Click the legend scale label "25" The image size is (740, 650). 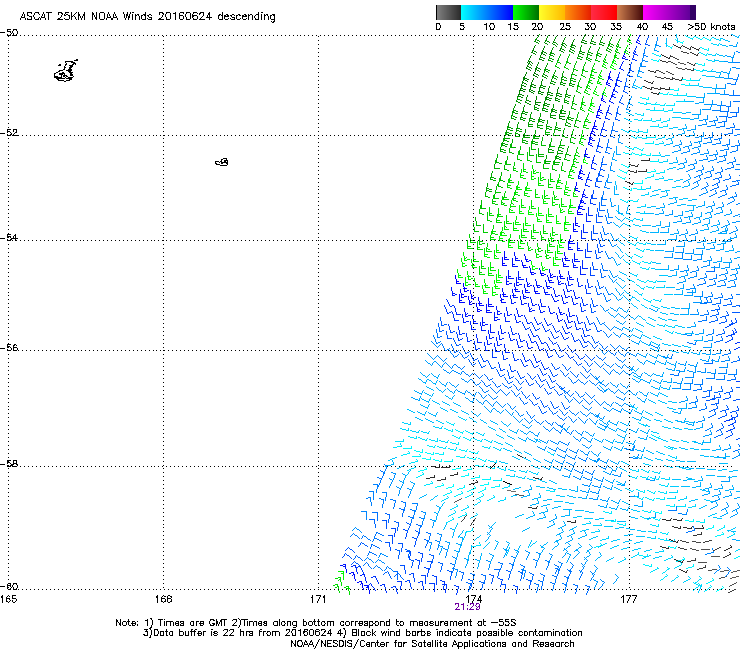click(565, 27)
